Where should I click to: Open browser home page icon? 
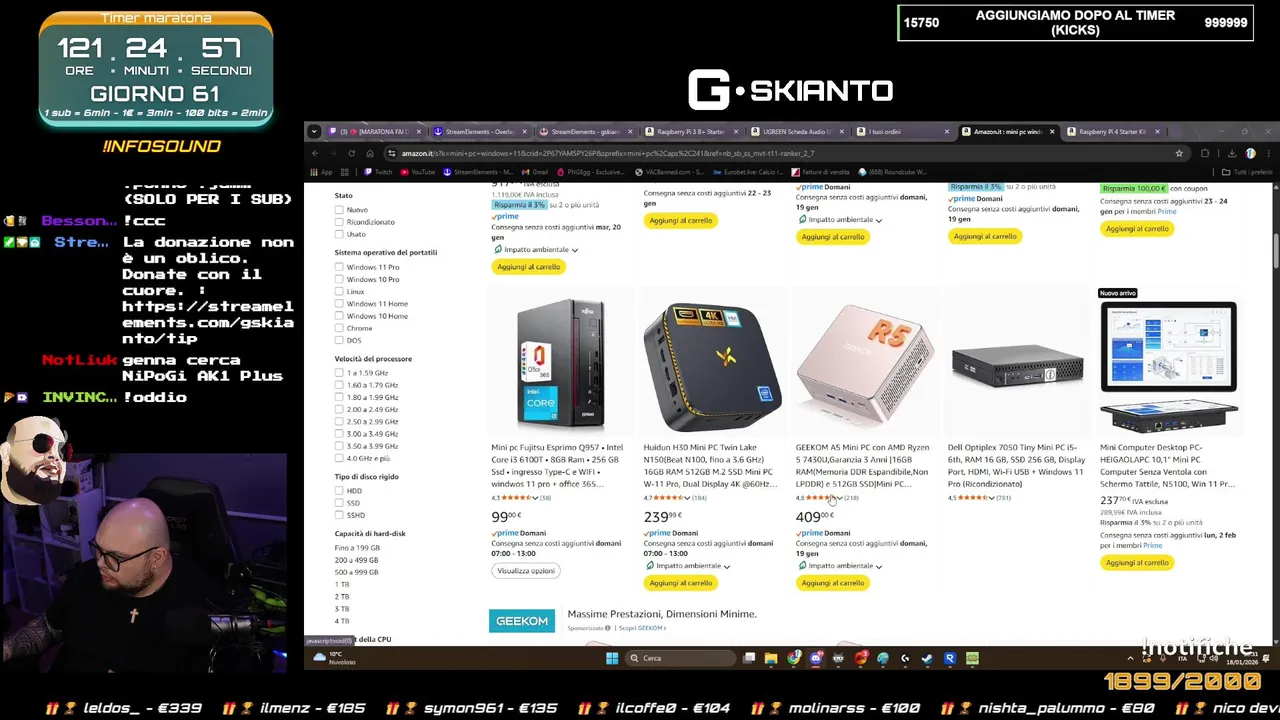pos(369,153)
